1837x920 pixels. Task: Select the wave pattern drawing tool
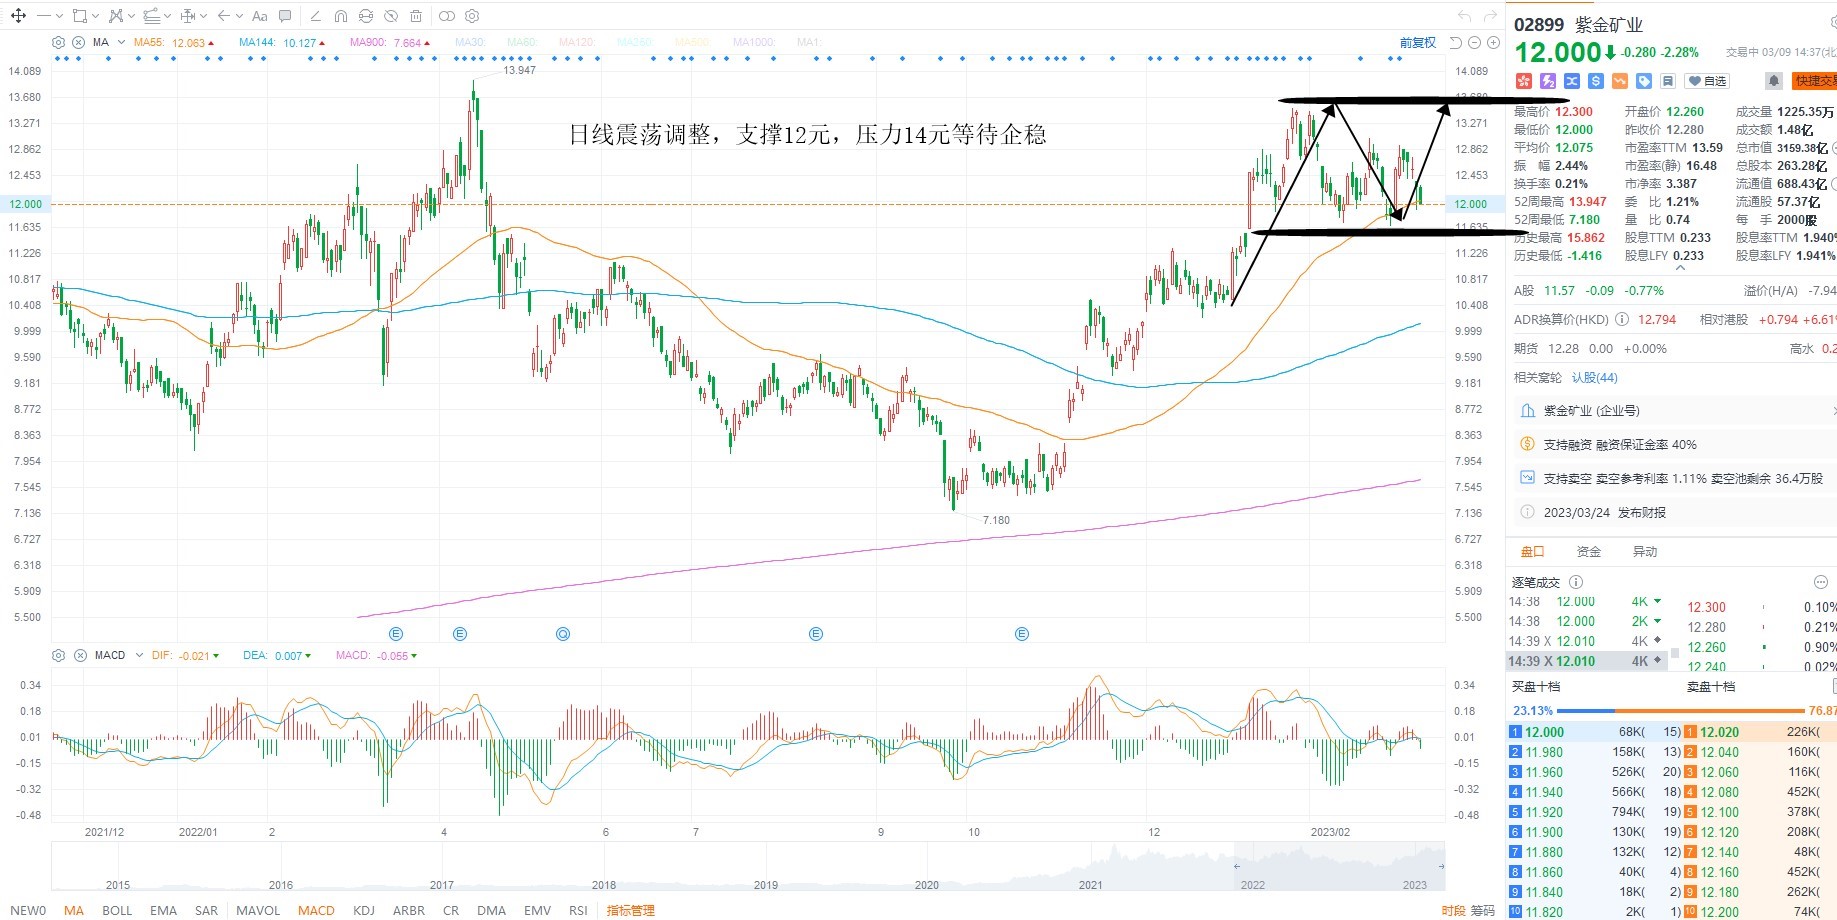(x=116, y=16)
